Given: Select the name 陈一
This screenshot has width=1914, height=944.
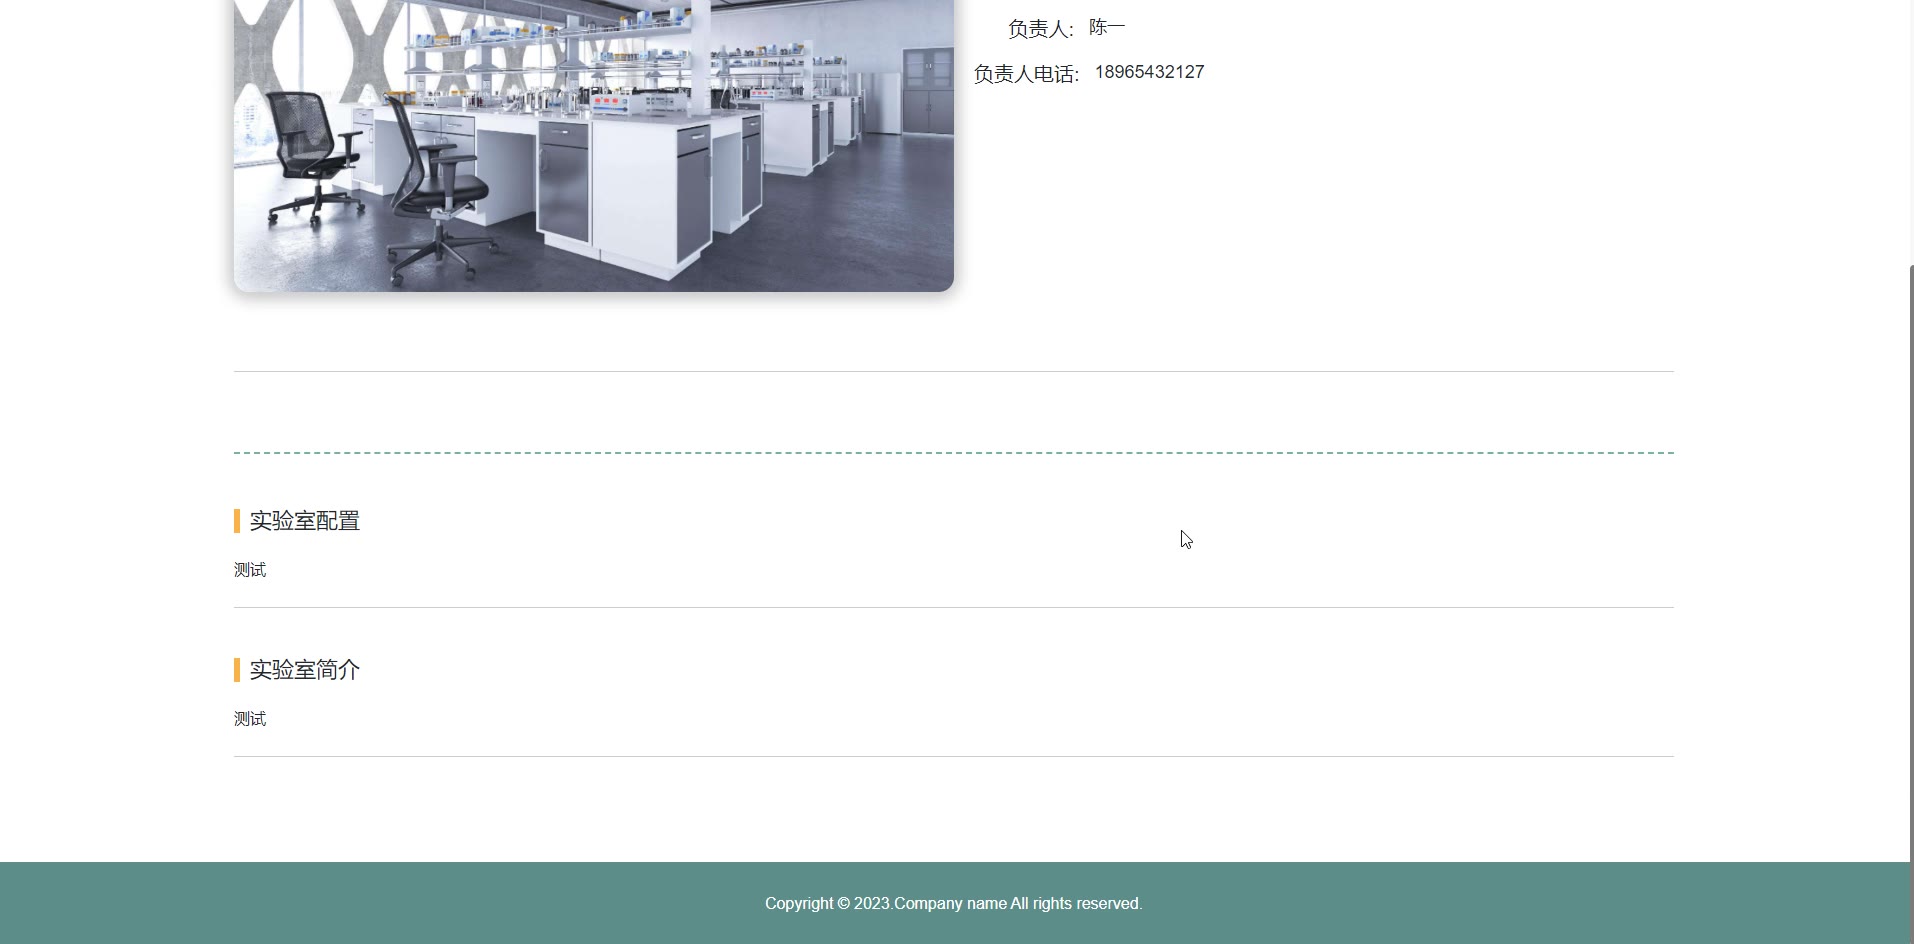Looking at the screenshot, I should [1107, 27].
